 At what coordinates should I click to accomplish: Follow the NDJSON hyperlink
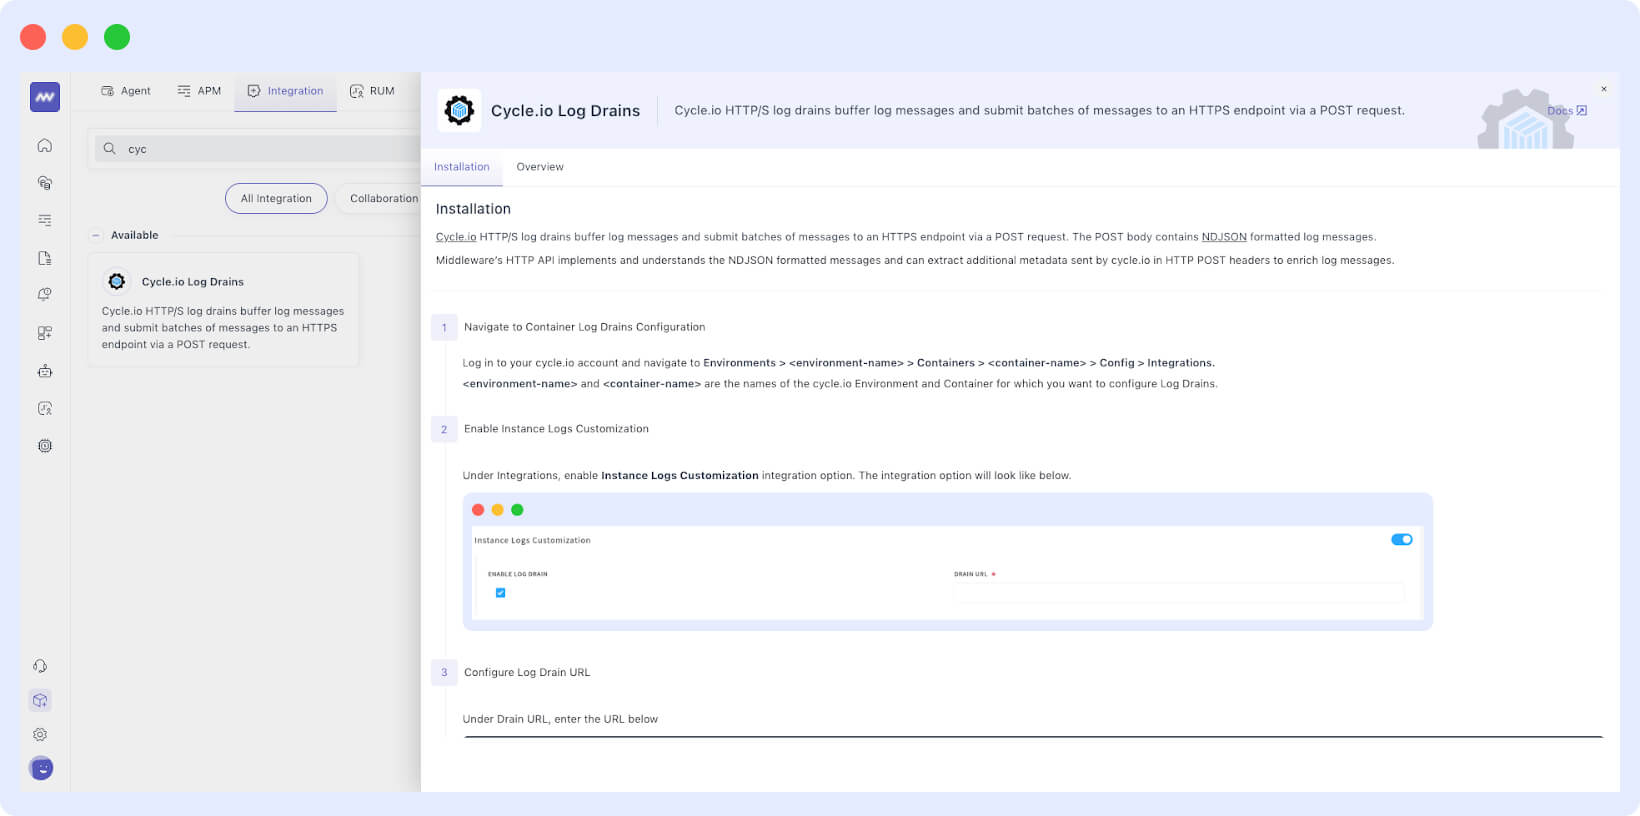click(1224, 237)
